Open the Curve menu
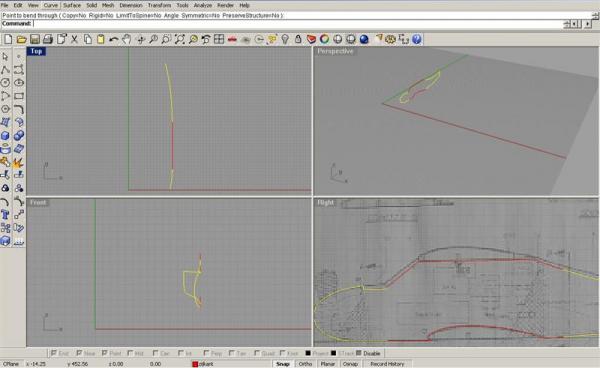The image size is (600, 368). point(51,5)
